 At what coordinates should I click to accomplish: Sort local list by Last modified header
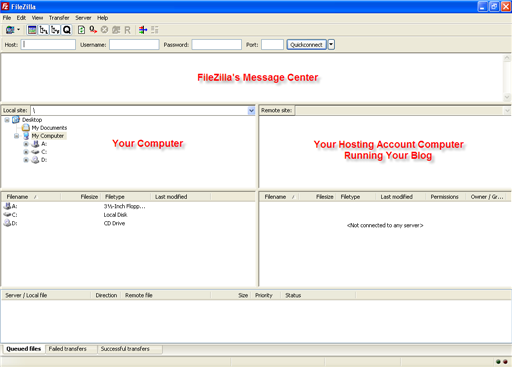[x=180, y=197]
